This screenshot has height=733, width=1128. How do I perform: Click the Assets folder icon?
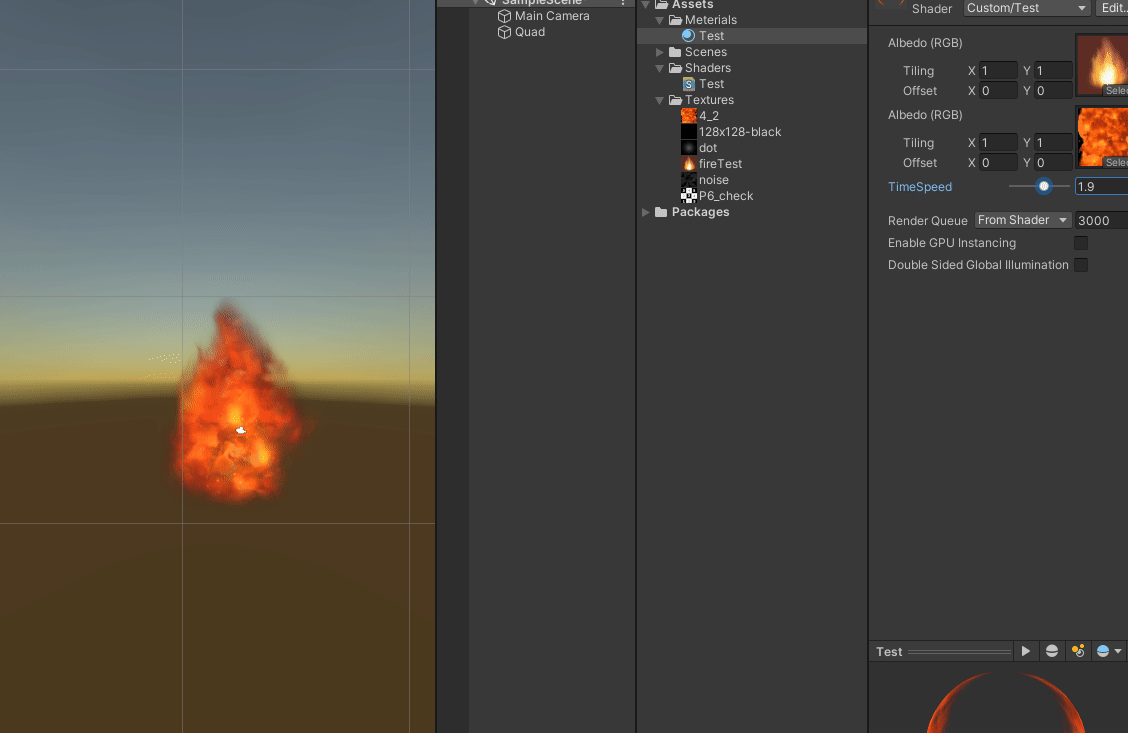[x=661, y=4]
